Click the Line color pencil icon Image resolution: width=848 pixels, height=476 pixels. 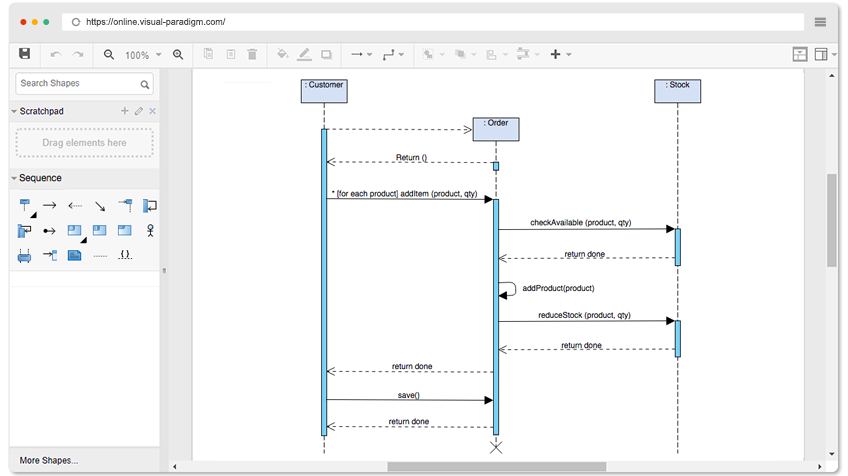coord(304,54)
